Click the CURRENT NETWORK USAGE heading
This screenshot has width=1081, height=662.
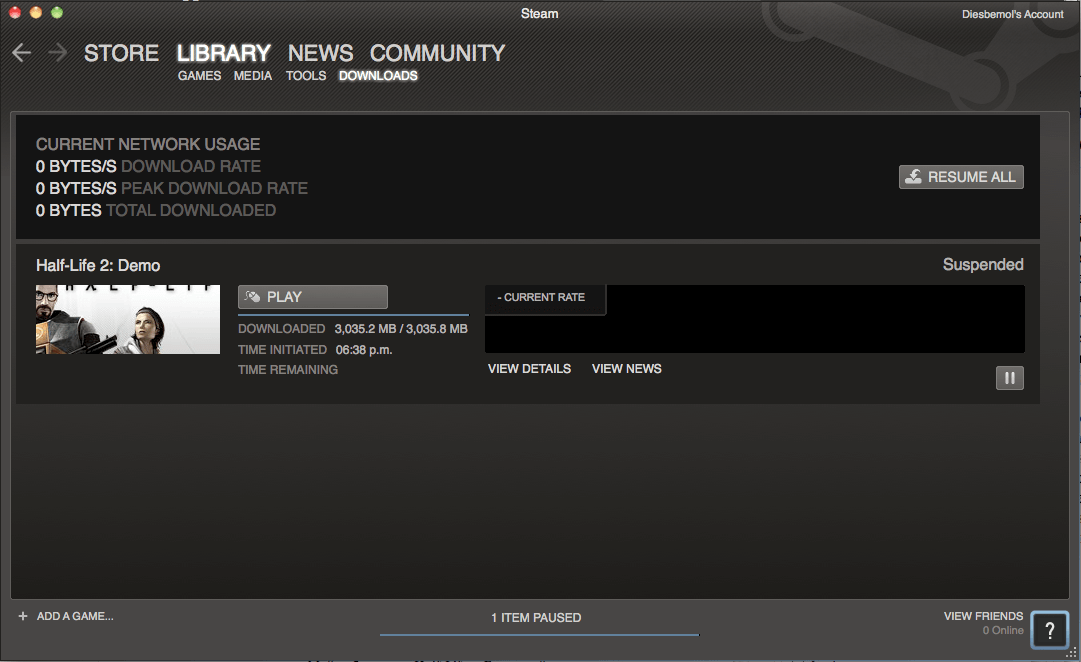148,145
